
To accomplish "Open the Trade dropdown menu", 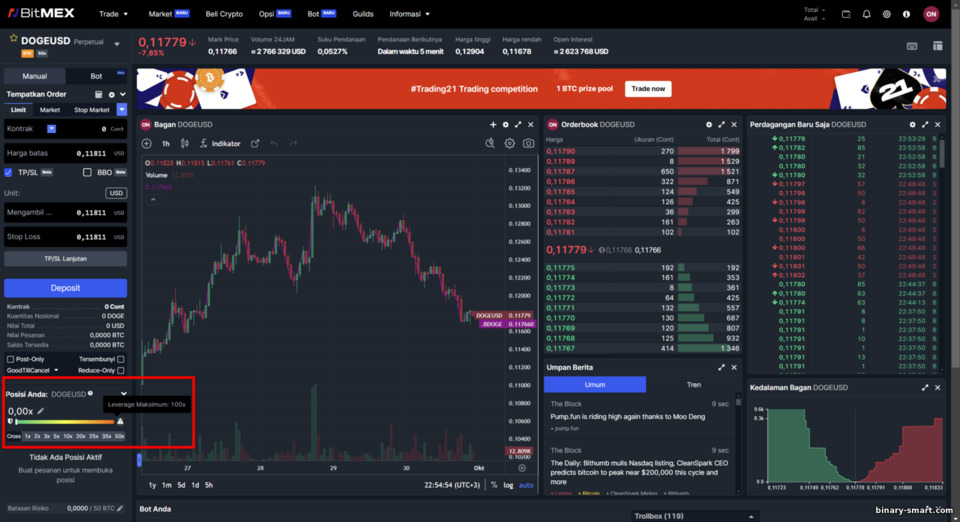I will pos(113,13).
